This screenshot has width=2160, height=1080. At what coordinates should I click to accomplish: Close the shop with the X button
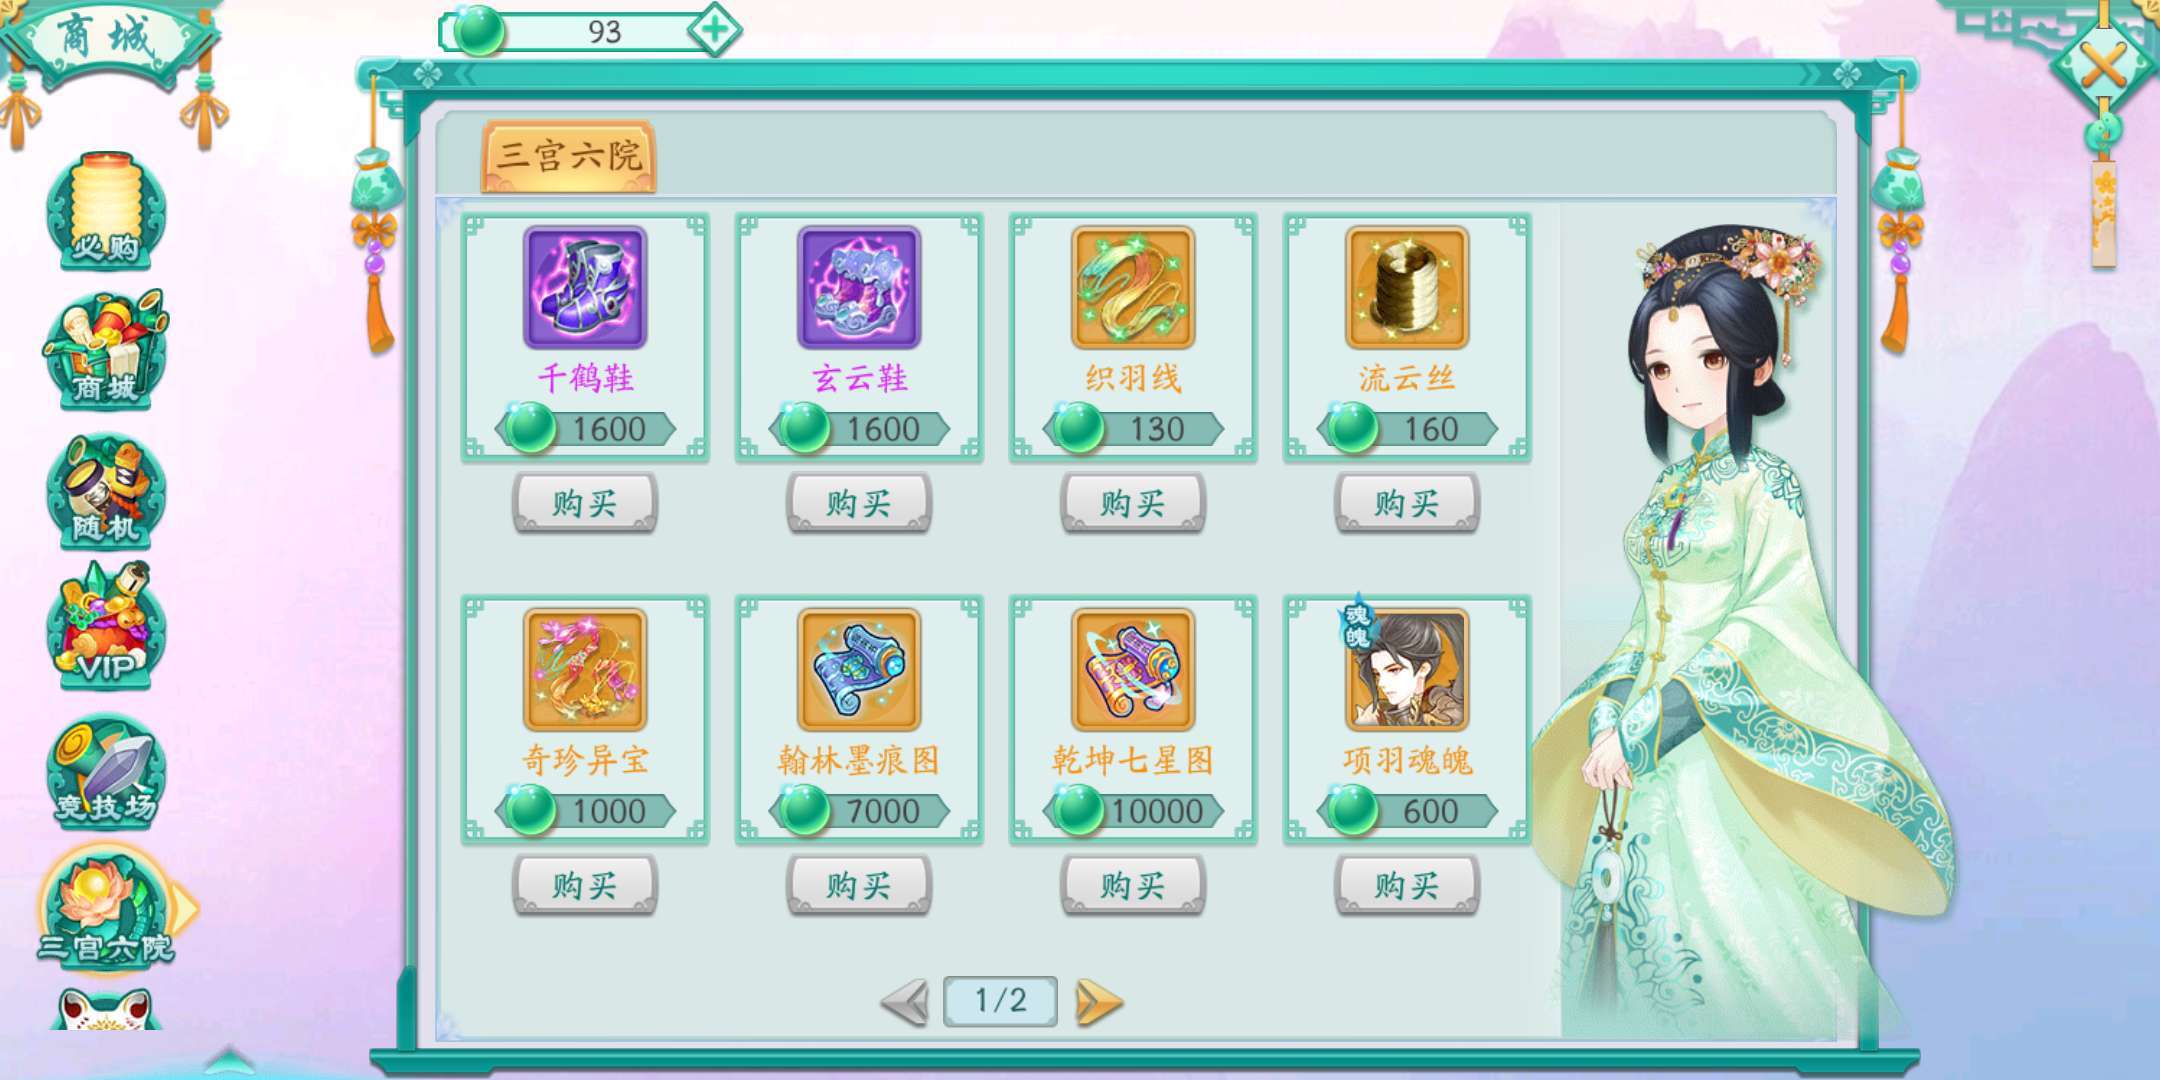pos(2104,64)
